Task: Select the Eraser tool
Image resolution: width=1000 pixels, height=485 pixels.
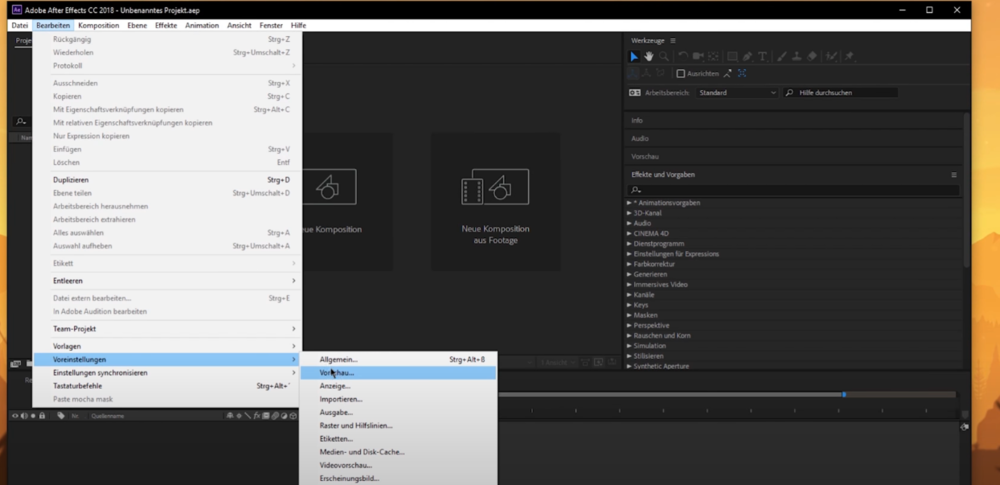Action: point(812,57)
